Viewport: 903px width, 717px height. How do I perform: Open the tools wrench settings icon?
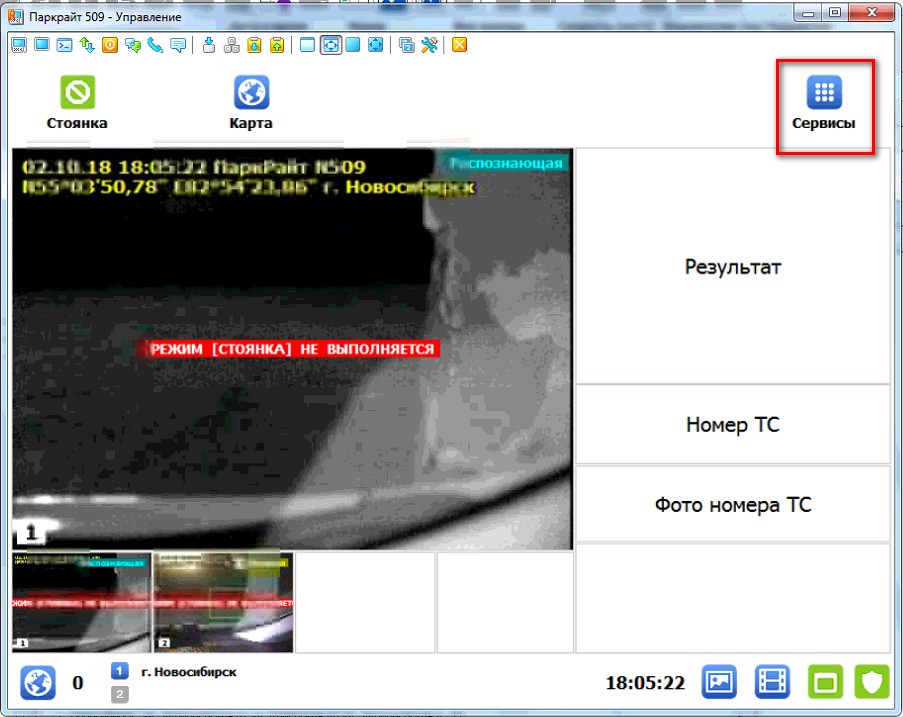(430, 45)
